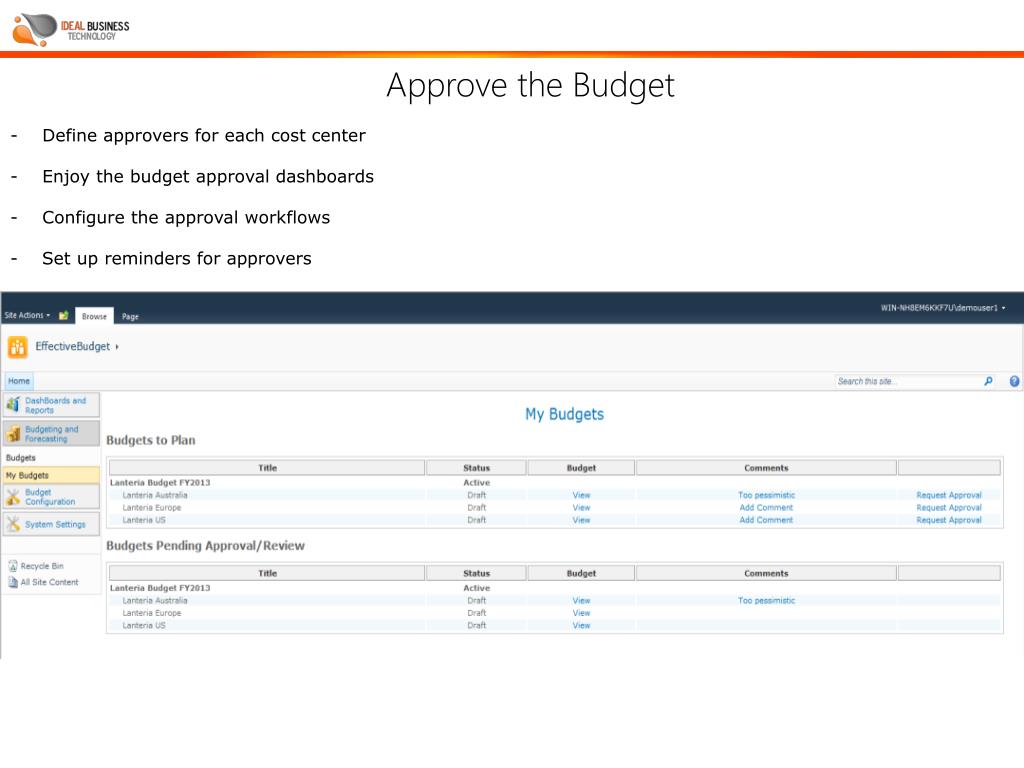The height and width of the screenshot is (768, 1024).
Task: Switch to the Page ribbon tab
Action: click(x=130, y=317)
